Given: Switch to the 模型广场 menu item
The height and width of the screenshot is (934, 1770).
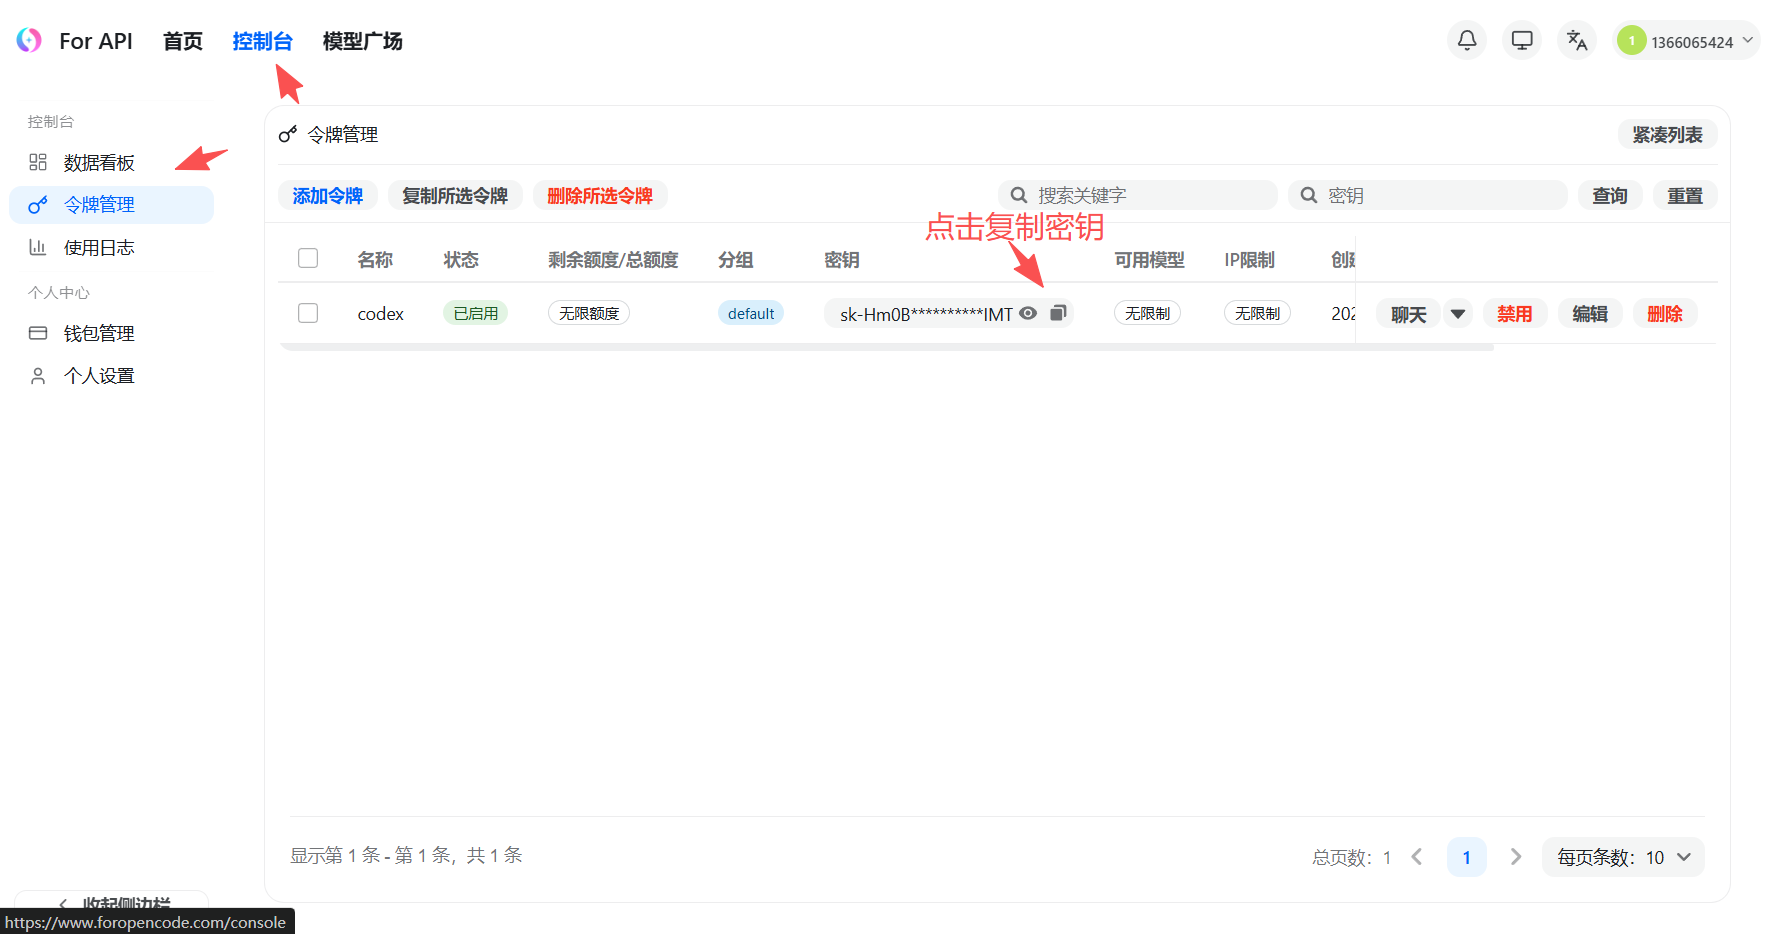Looking at the screenshot, I should pos(362,41).
